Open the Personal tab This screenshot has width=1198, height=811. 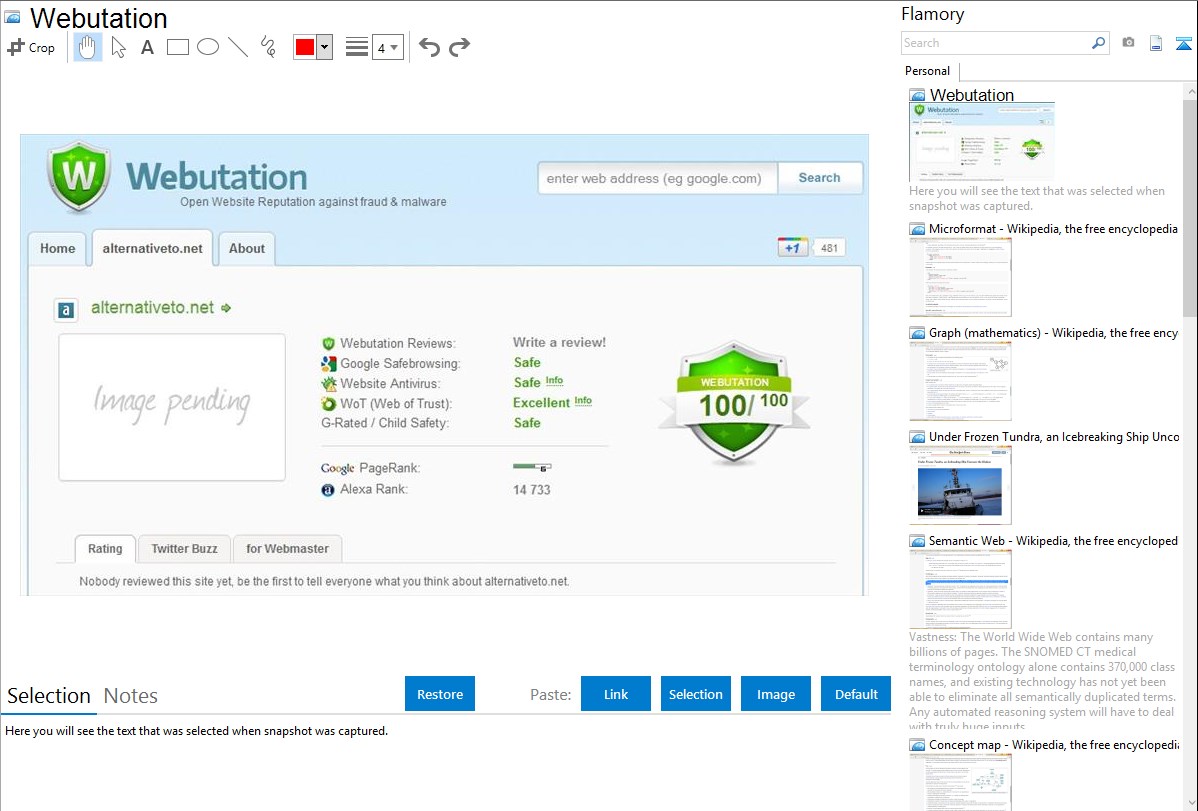(x=927, y=71)
